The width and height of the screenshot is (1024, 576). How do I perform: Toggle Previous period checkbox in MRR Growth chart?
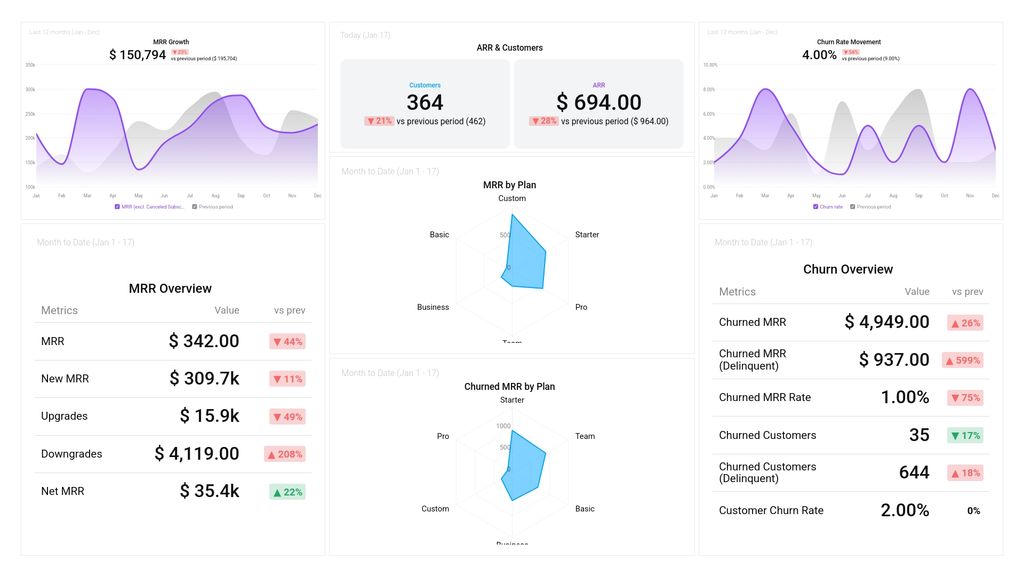click(195, 206)
